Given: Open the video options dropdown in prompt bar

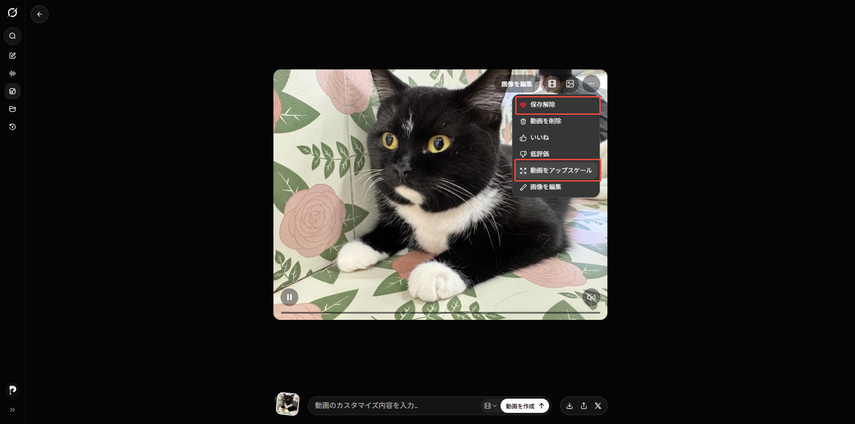Looking at the screenshot, I should [490, 406].
